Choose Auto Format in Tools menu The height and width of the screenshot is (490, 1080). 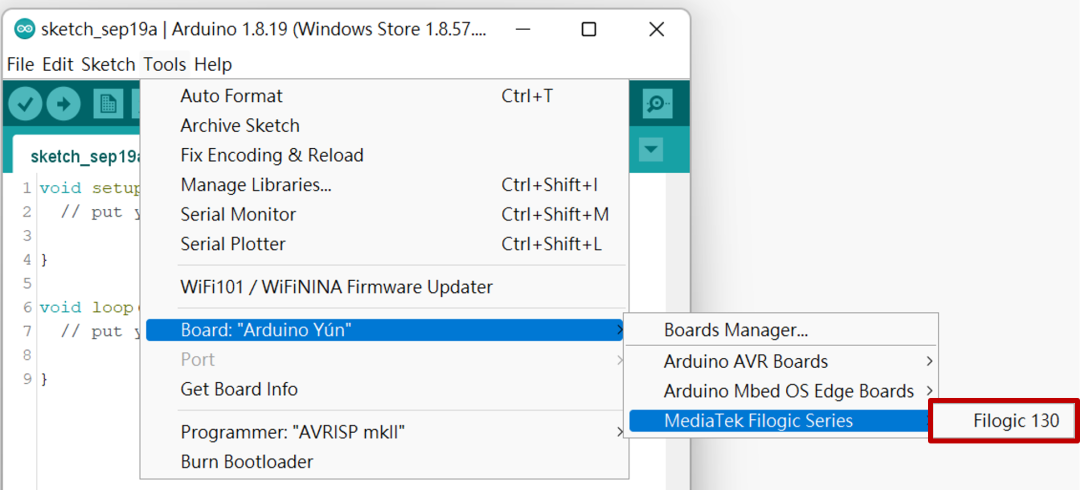pos(231,96)
